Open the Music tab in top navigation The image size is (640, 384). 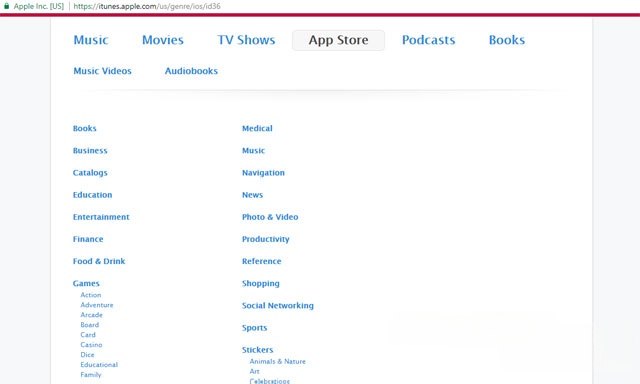(x=91, y=40)
